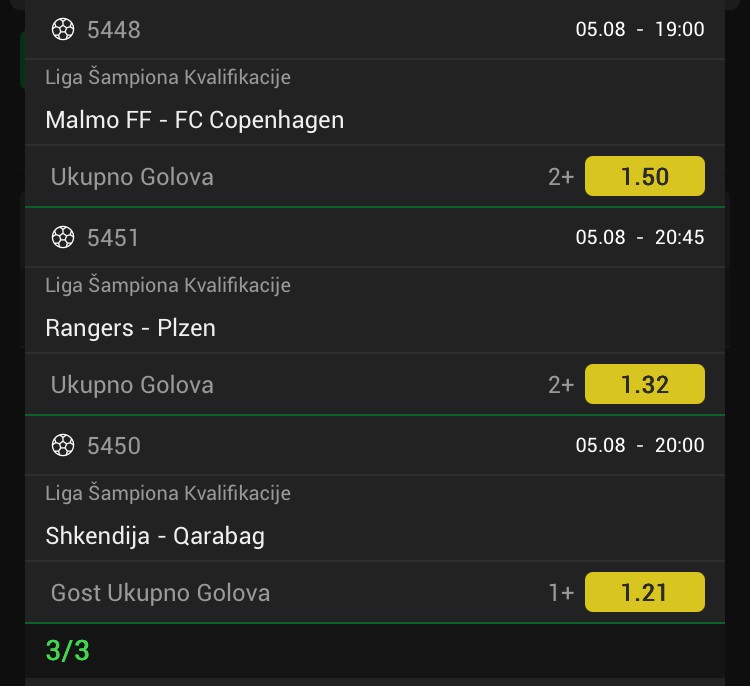Tap the 05.08 - 20:00 kickoff time

click(640, 445)
